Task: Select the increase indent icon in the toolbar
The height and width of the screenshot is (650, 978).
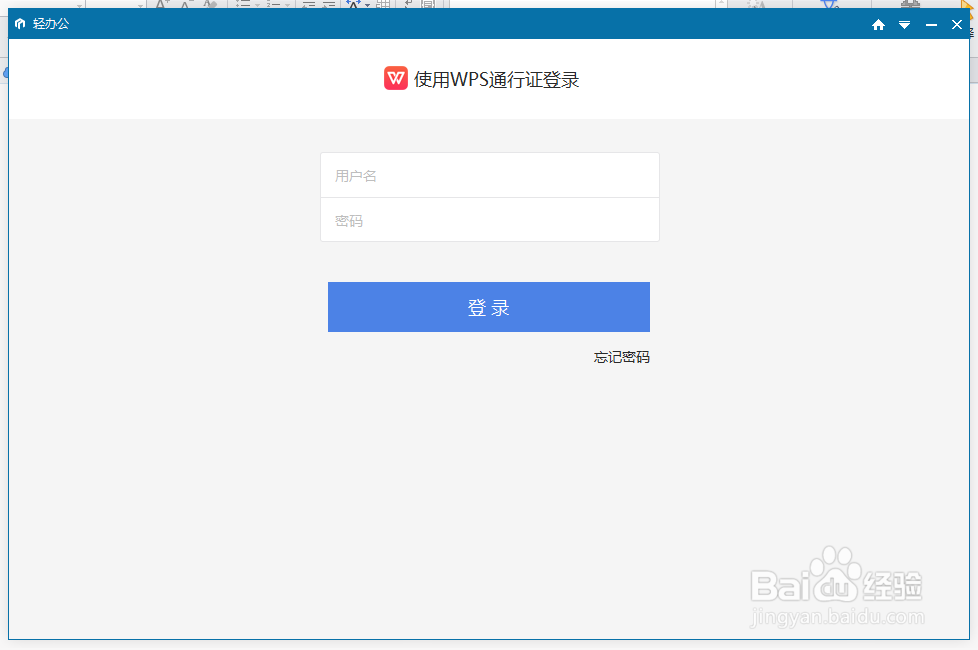Action: (329, 4)
